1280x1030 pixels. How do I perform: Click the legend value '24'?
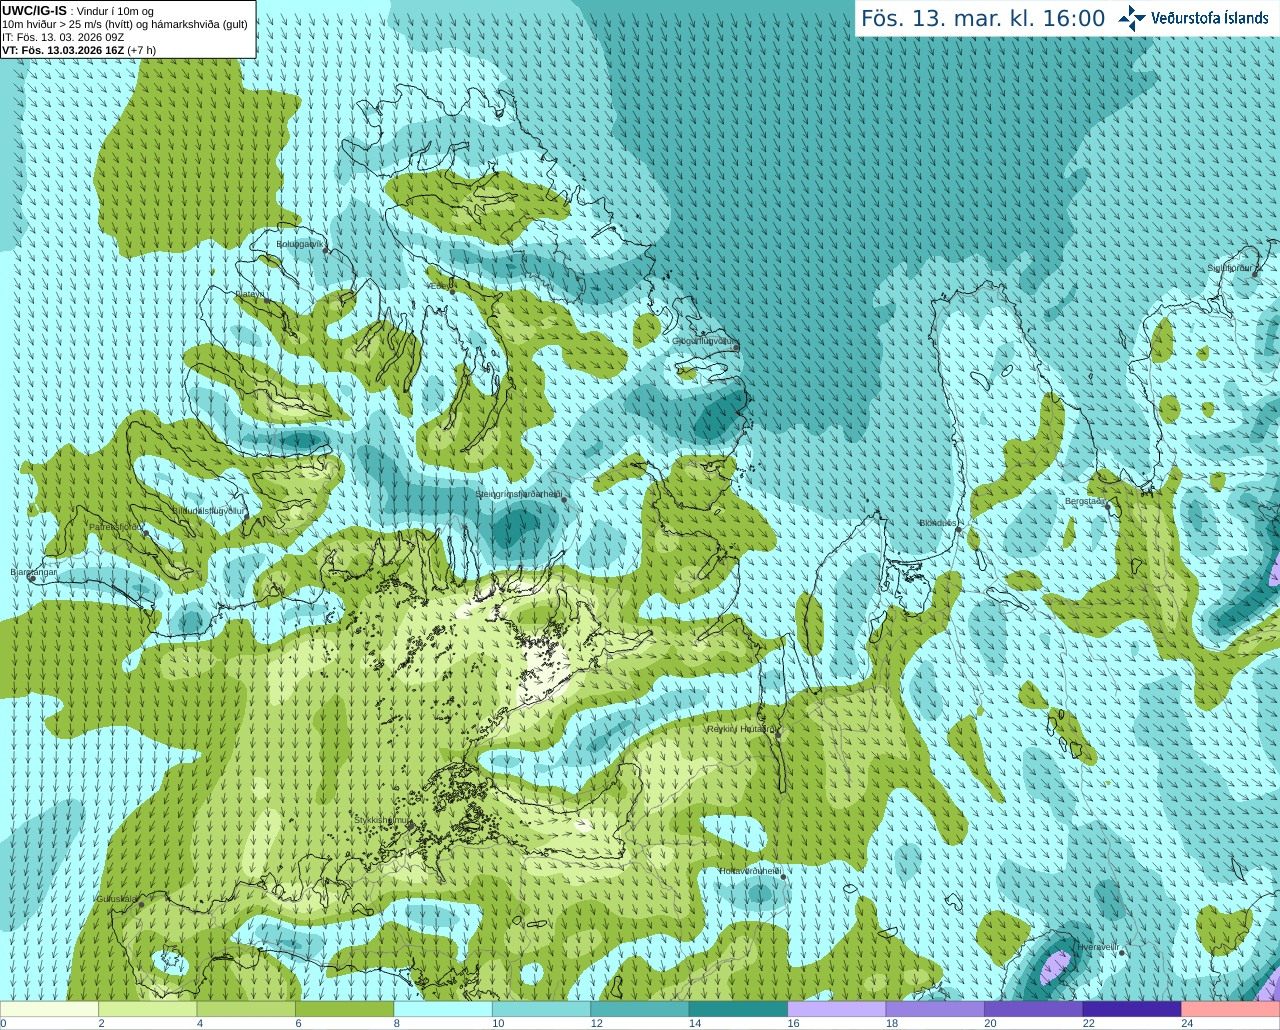(x=1186, y=1023)
